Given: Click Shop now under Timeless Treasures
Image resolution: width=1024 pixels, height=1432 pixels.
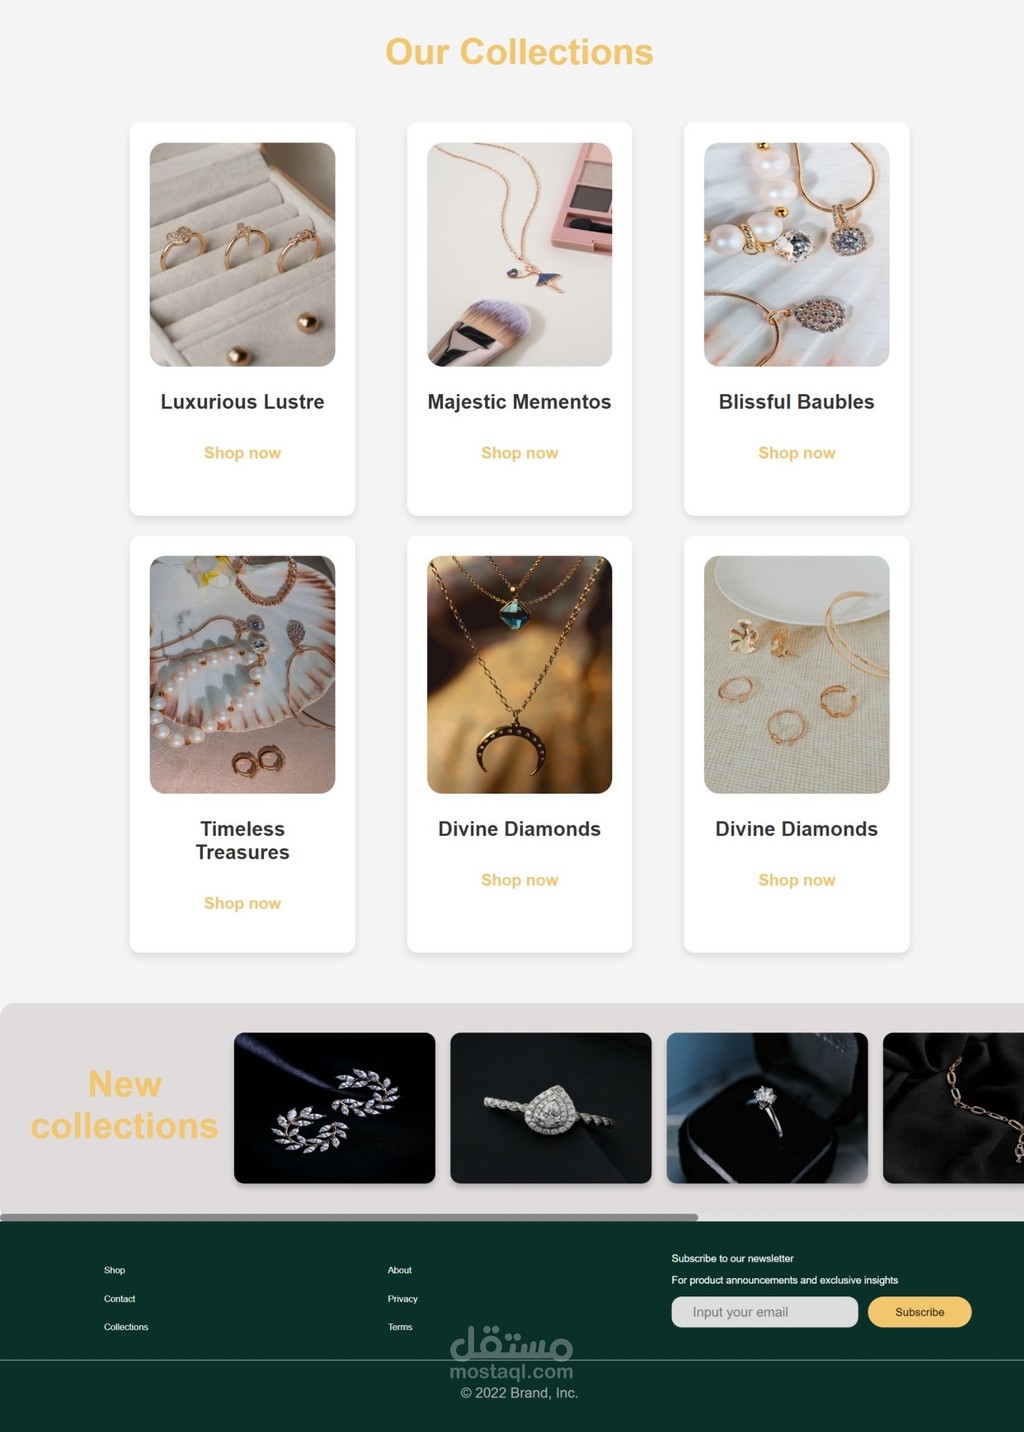Looking at the screenshot, I should point(242,903).
